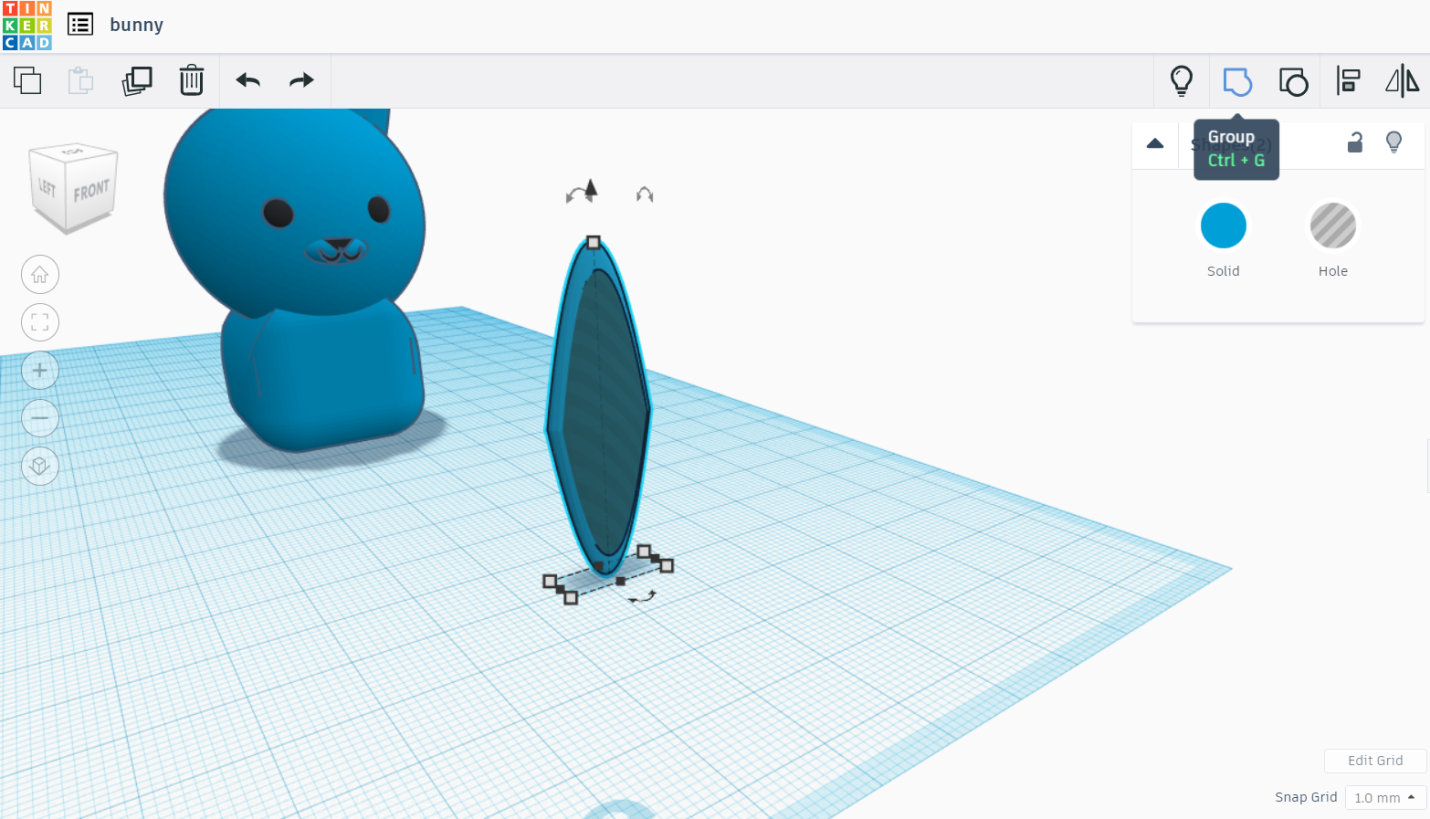
Task: Open the Align tool
Action: click(x=1348, y=81)
